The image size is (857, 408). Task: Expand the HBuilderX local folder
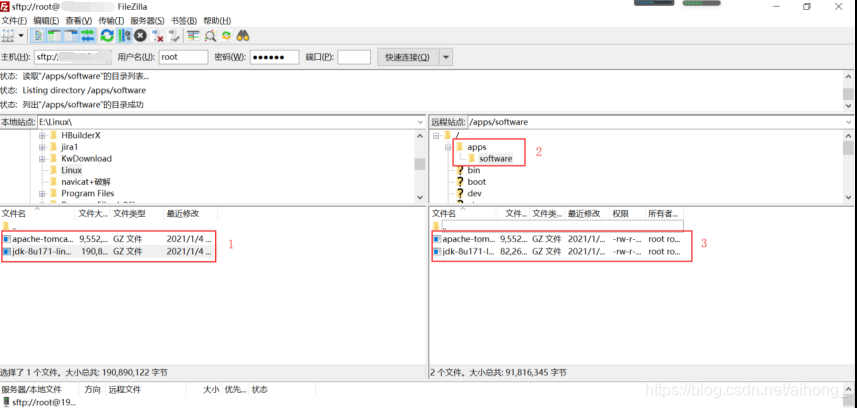(42, 136)
